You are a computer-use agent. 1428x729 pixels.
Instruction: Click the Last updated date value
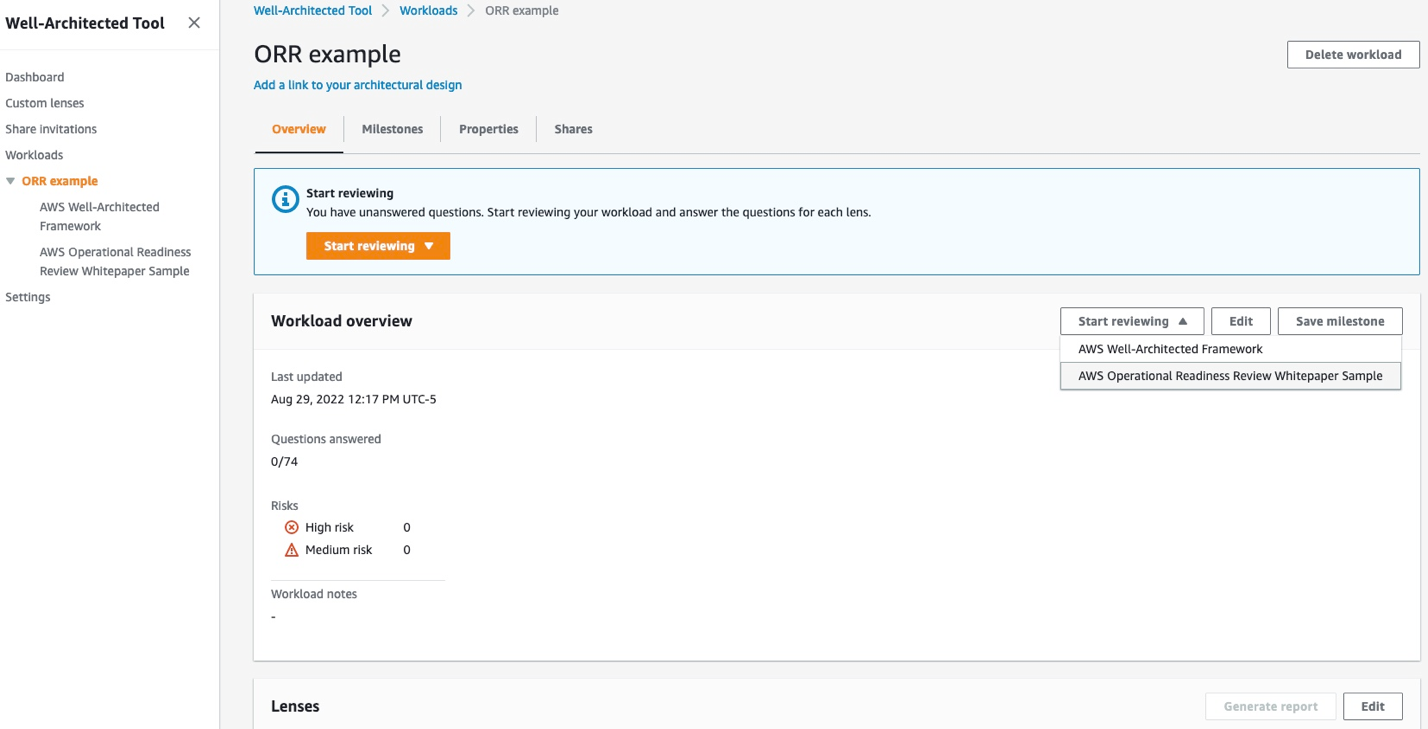354,399
